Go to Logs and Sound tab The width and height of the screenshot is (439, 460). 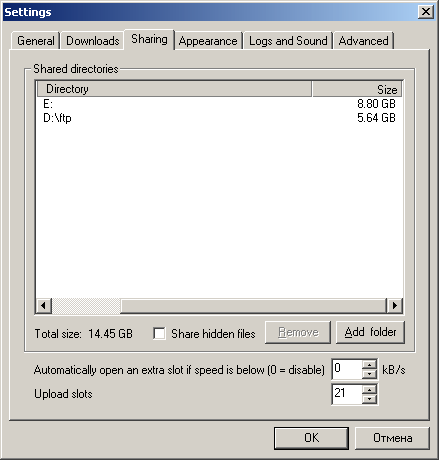[x=288, y=41]
